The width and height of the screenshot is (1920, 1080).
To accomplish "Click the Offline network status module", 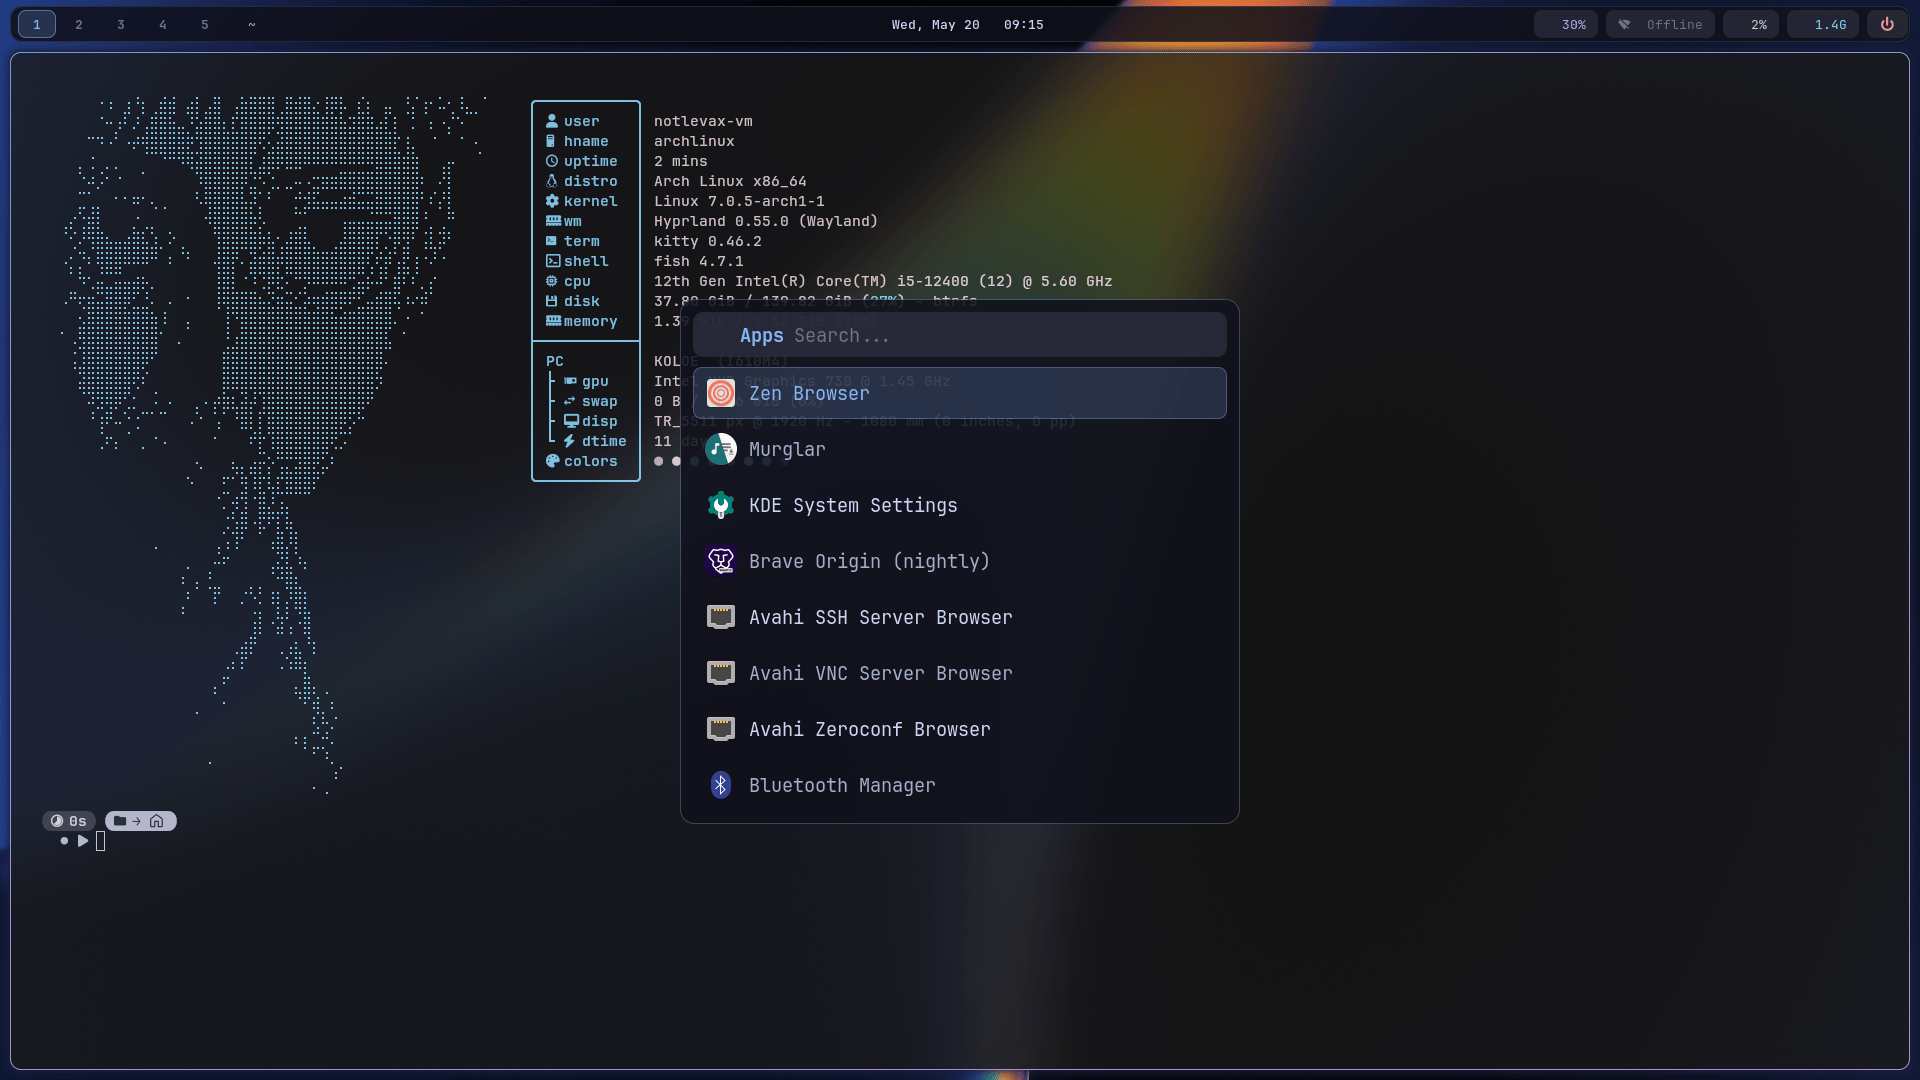I will pyautogui.click(x=1660, y=24).
